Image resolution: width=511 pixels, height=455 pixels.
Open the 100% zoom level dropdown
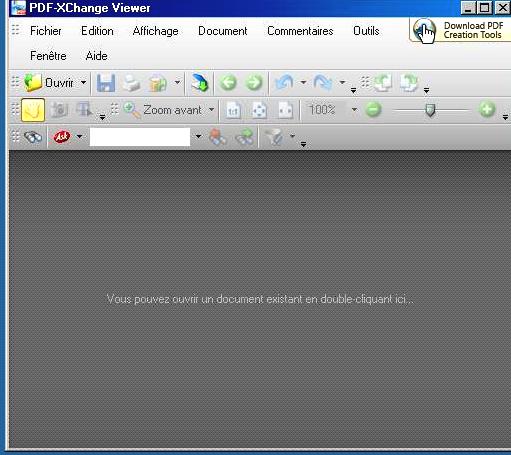click(354, 110)
